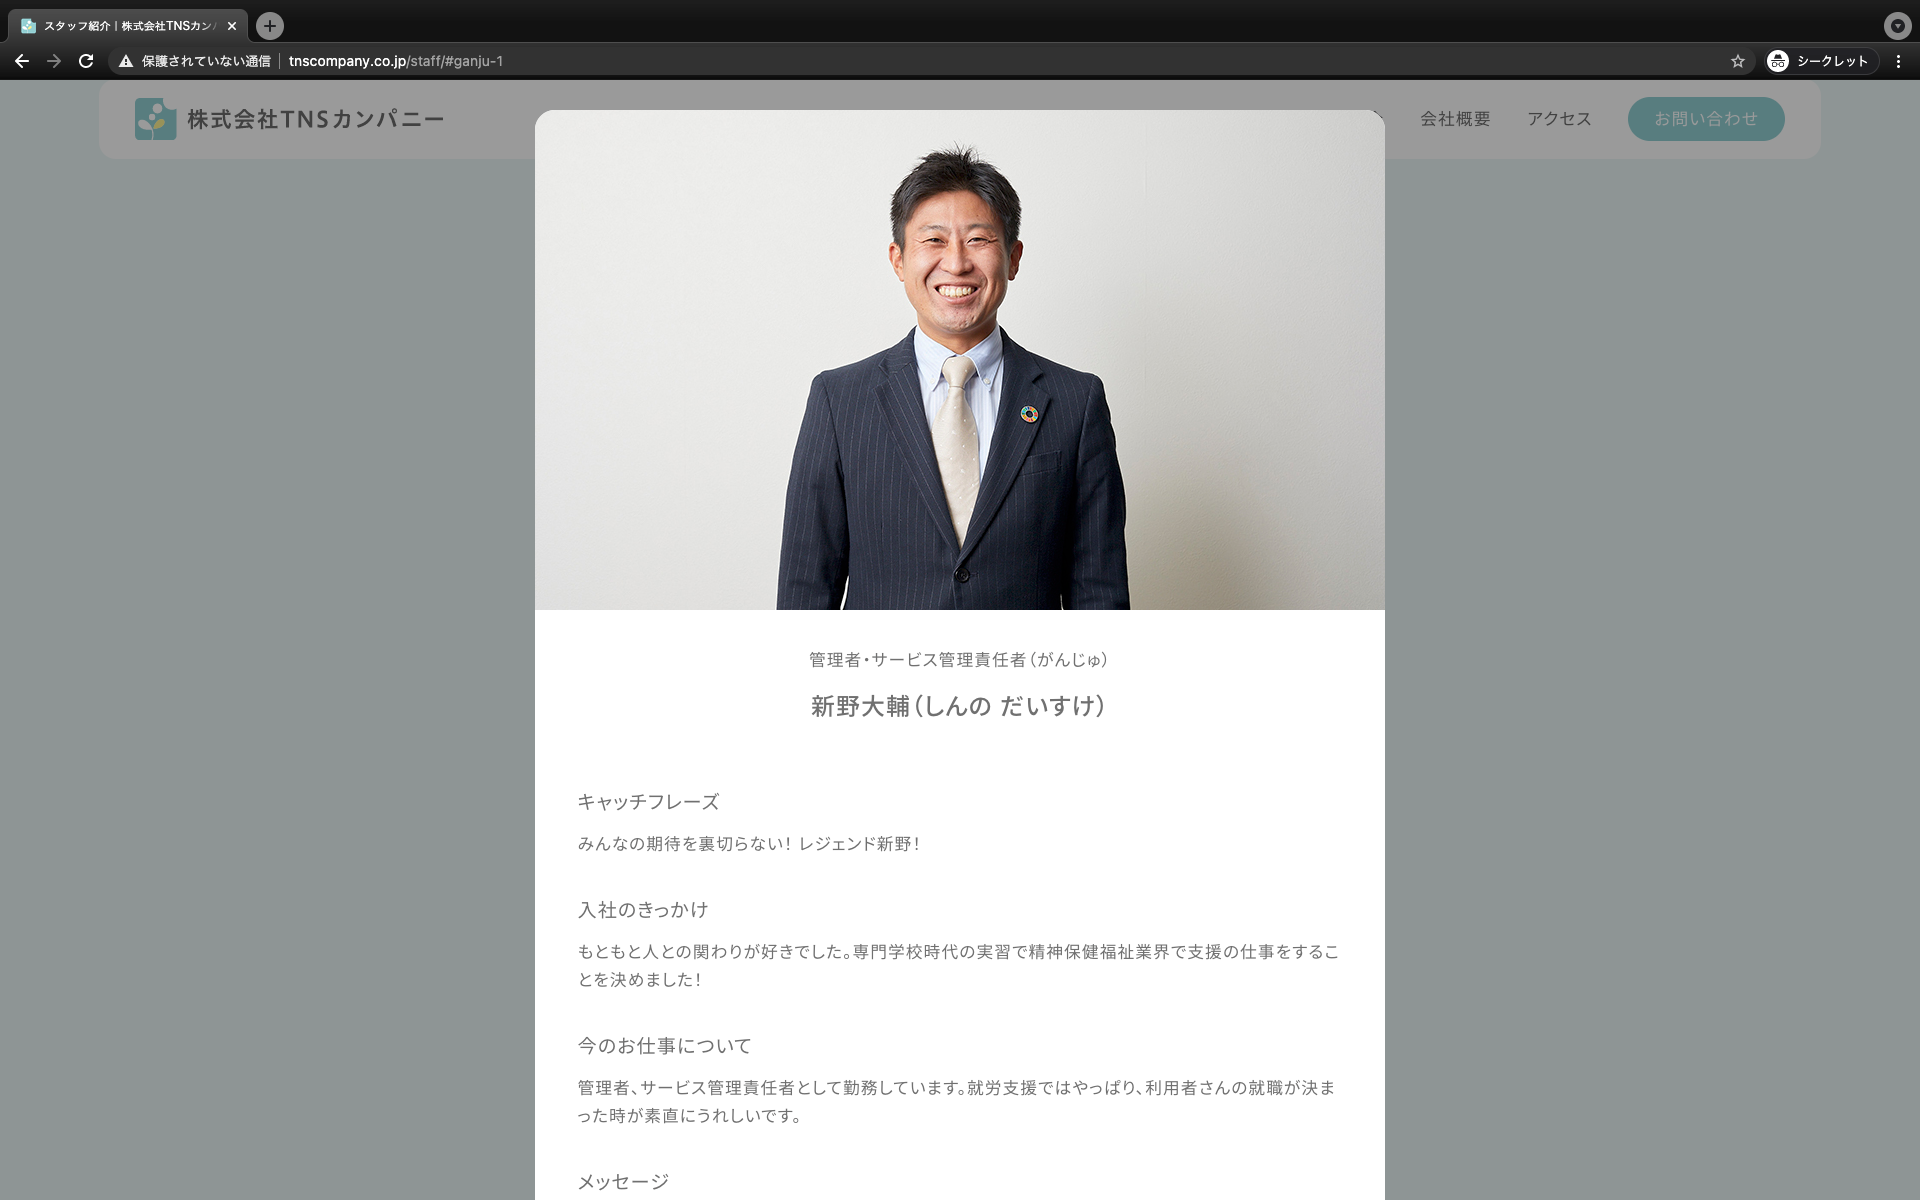Open a new tab with plus icon

click(269, 26)
